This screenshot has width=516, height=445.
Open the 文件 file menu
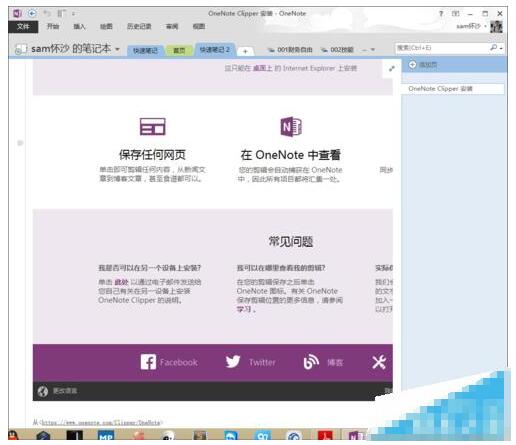[x=23, y=27]
